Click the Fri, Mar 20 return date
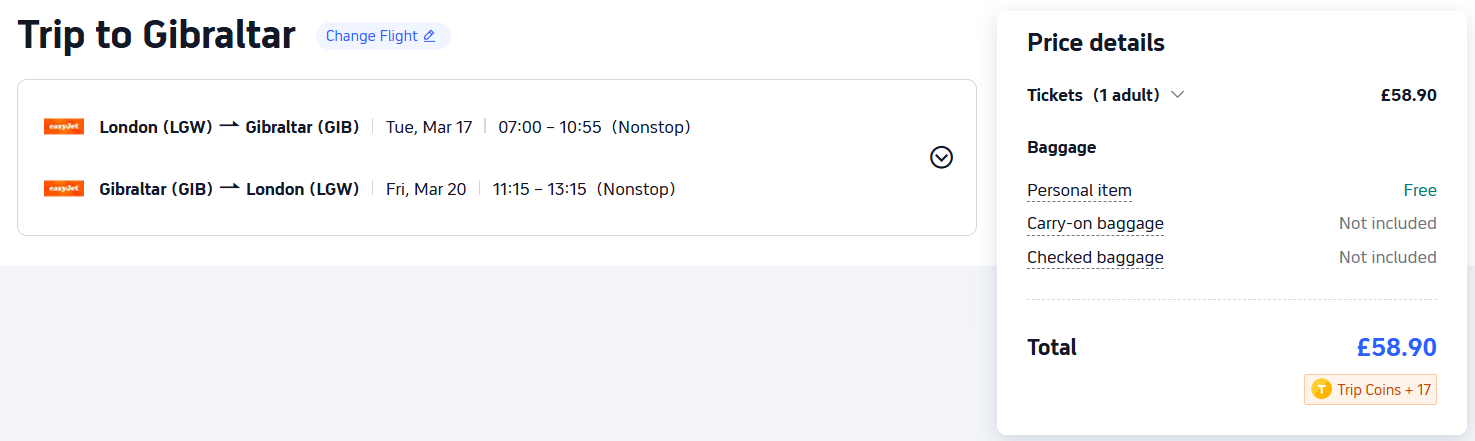The image size is (1475, 441). click(426, 189)
